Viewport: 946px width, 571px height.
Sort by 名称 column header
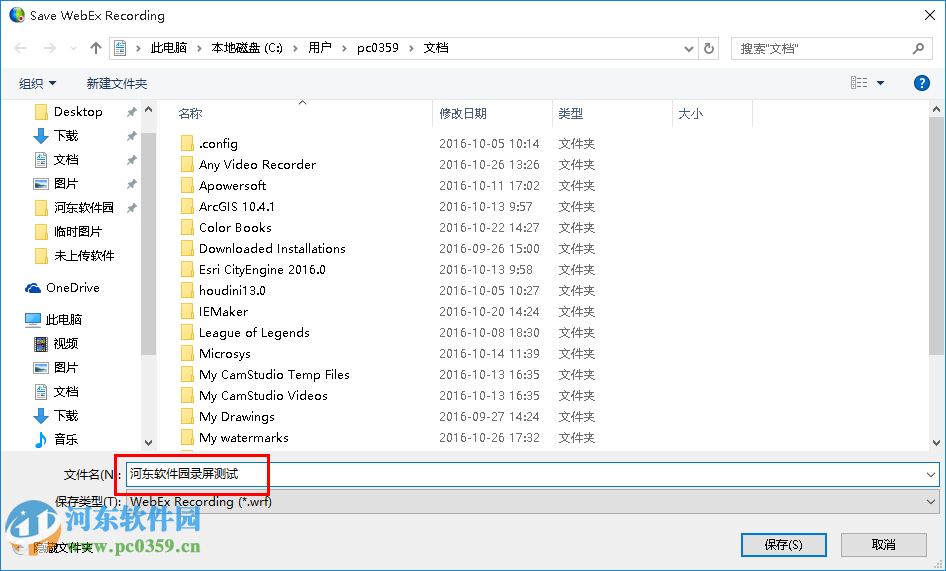[190, 113]
